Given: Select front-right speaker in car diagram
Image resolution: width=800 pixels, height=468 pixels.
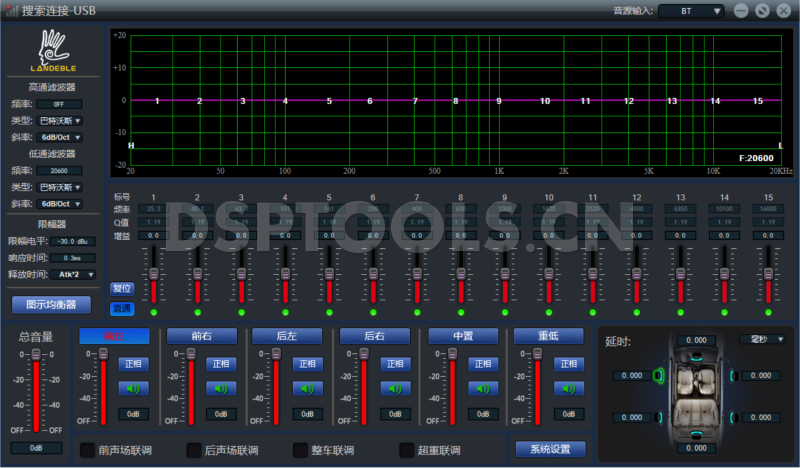Looking at the screenshot, I should [x=733, y=376].
